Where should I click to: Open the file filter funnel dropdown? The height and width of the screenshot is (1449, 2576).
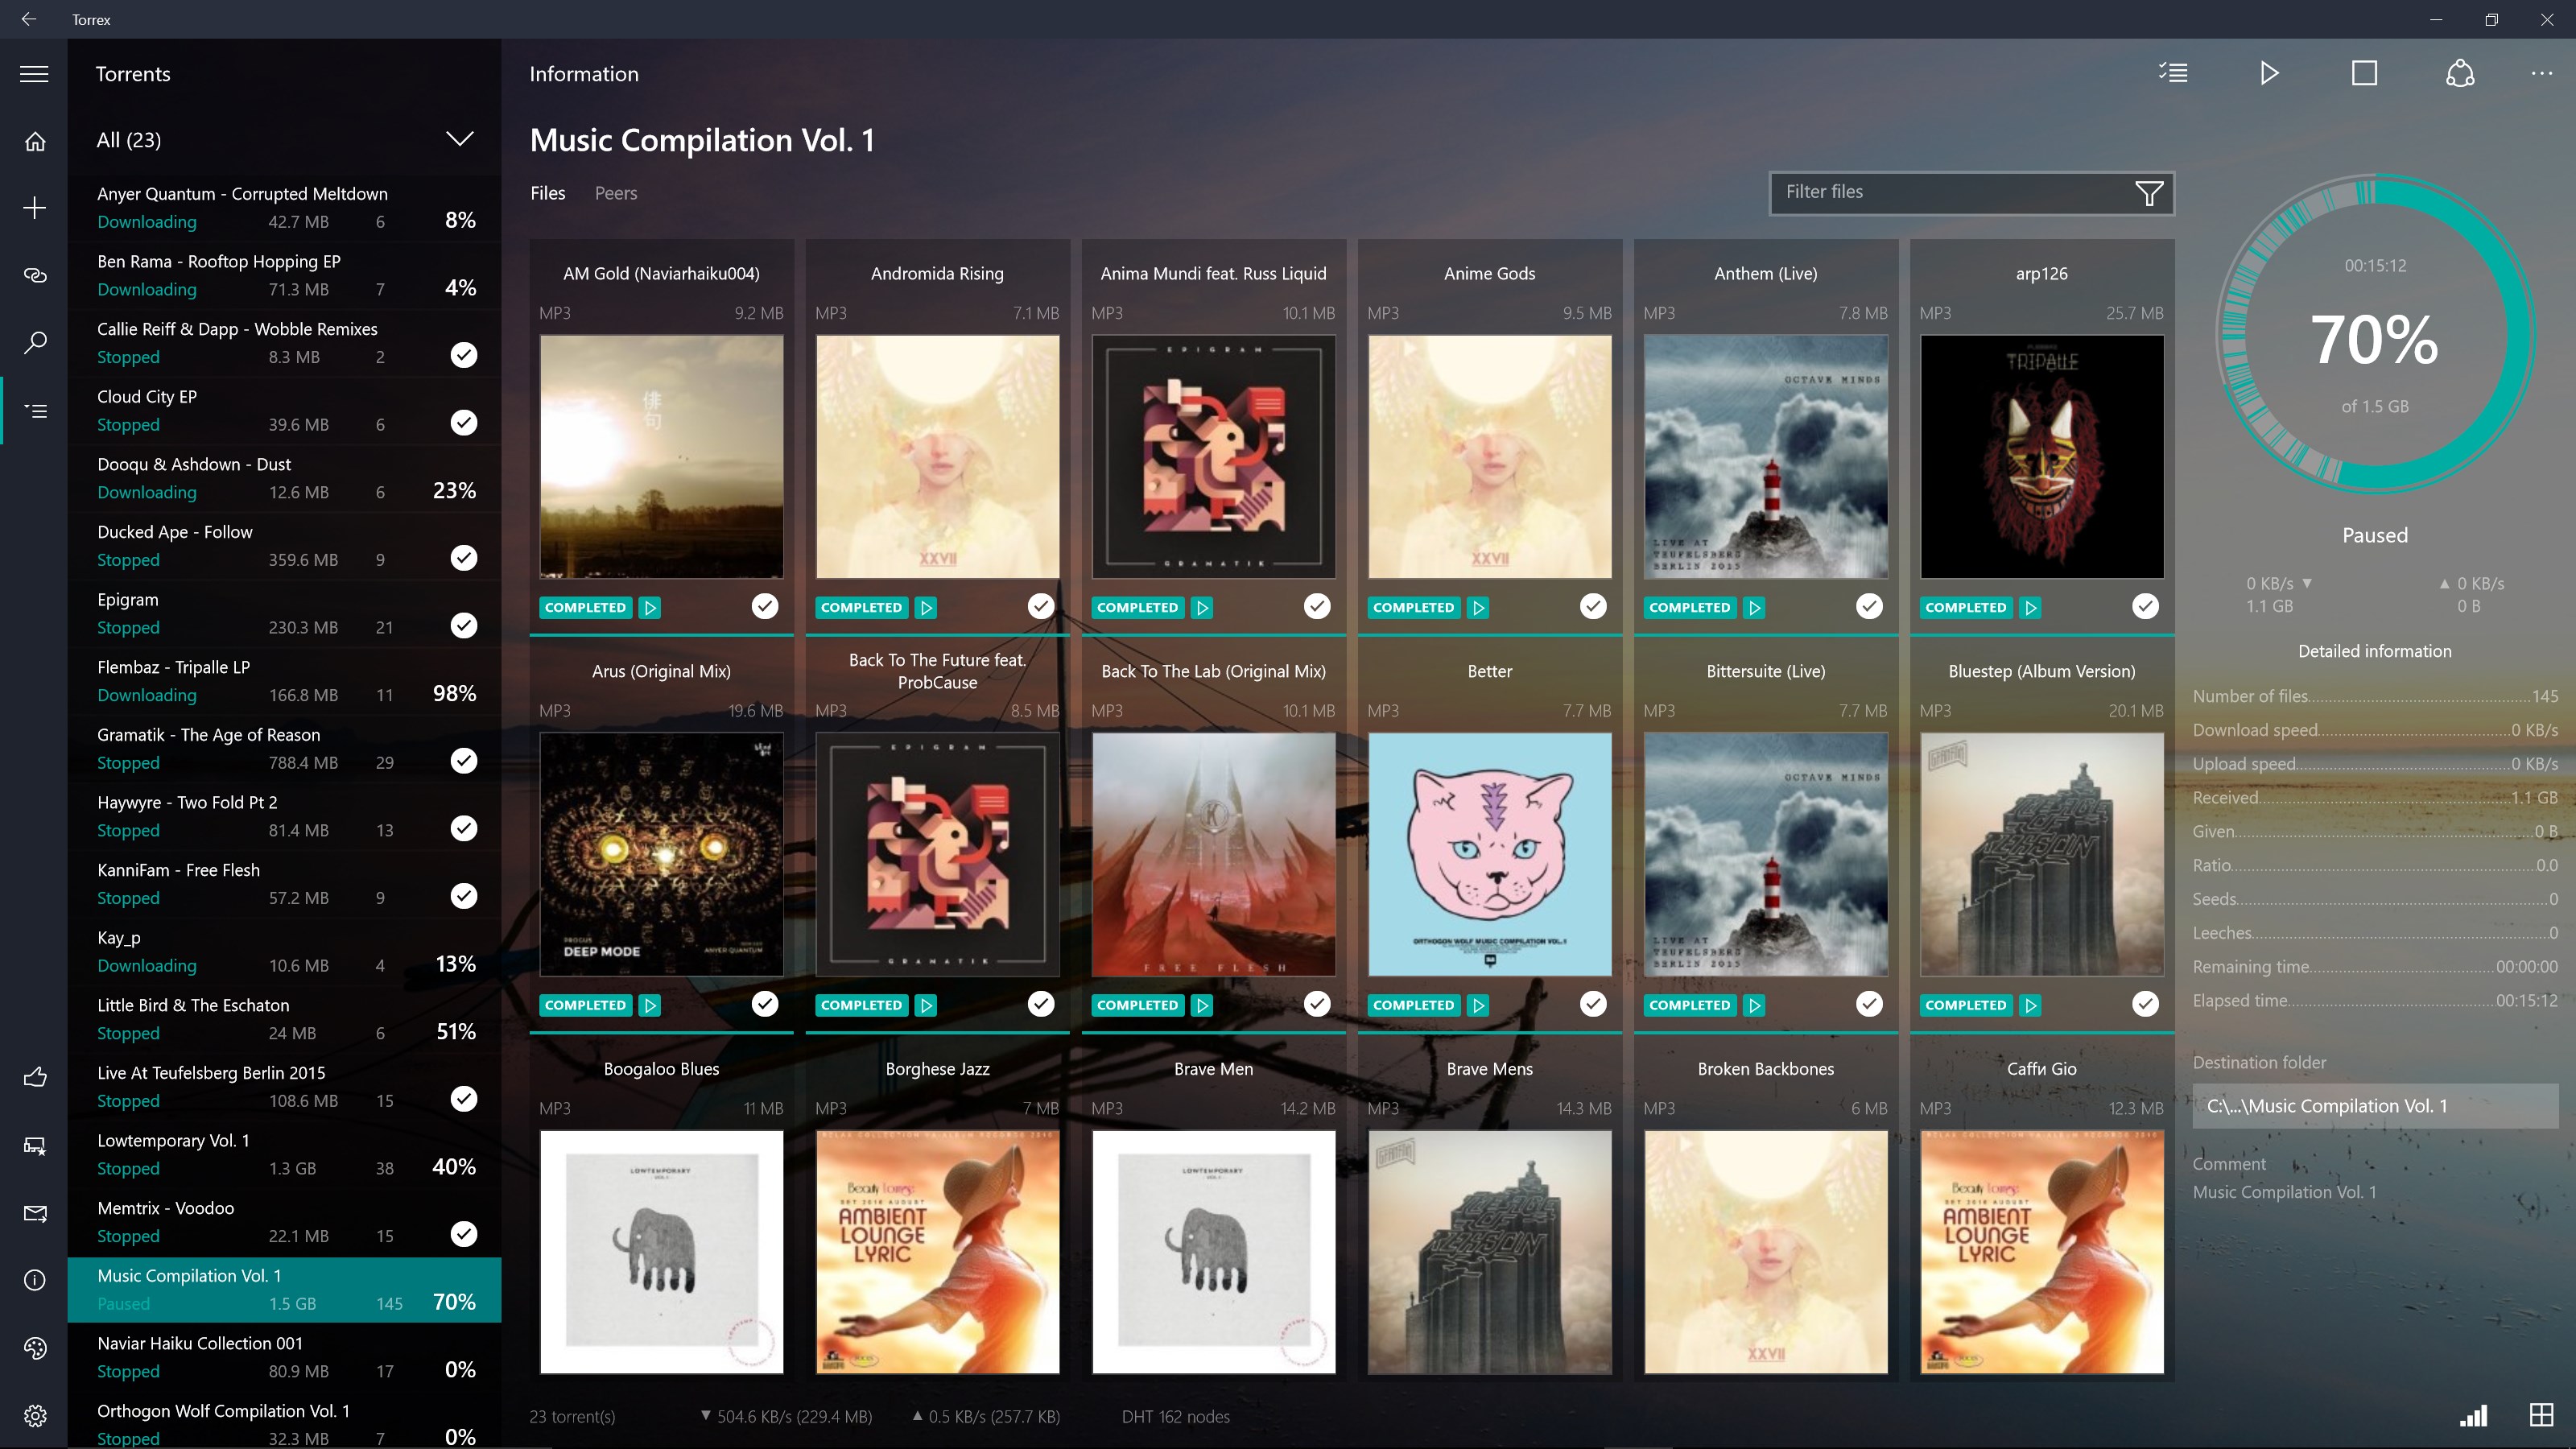click(2150, 193)
